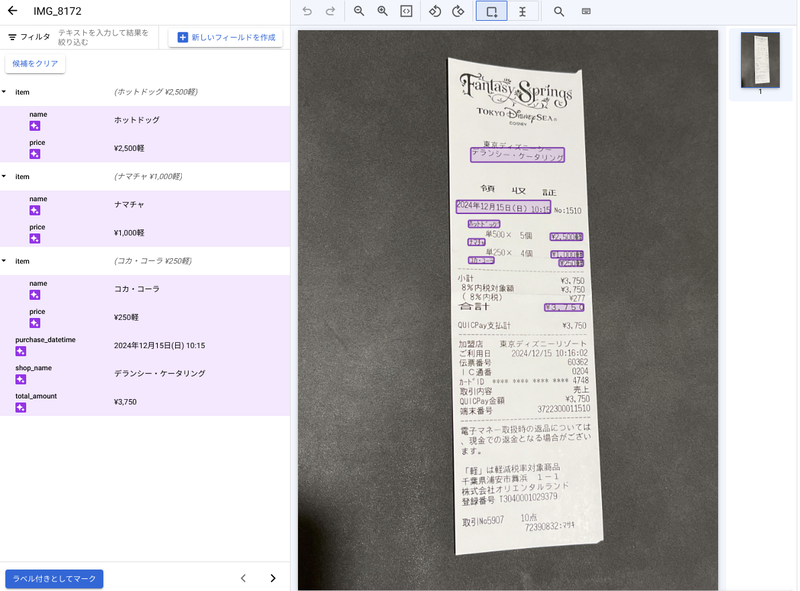Rotate the document clockwise
This screenshot has width=800, height=591.
(458, 11)
